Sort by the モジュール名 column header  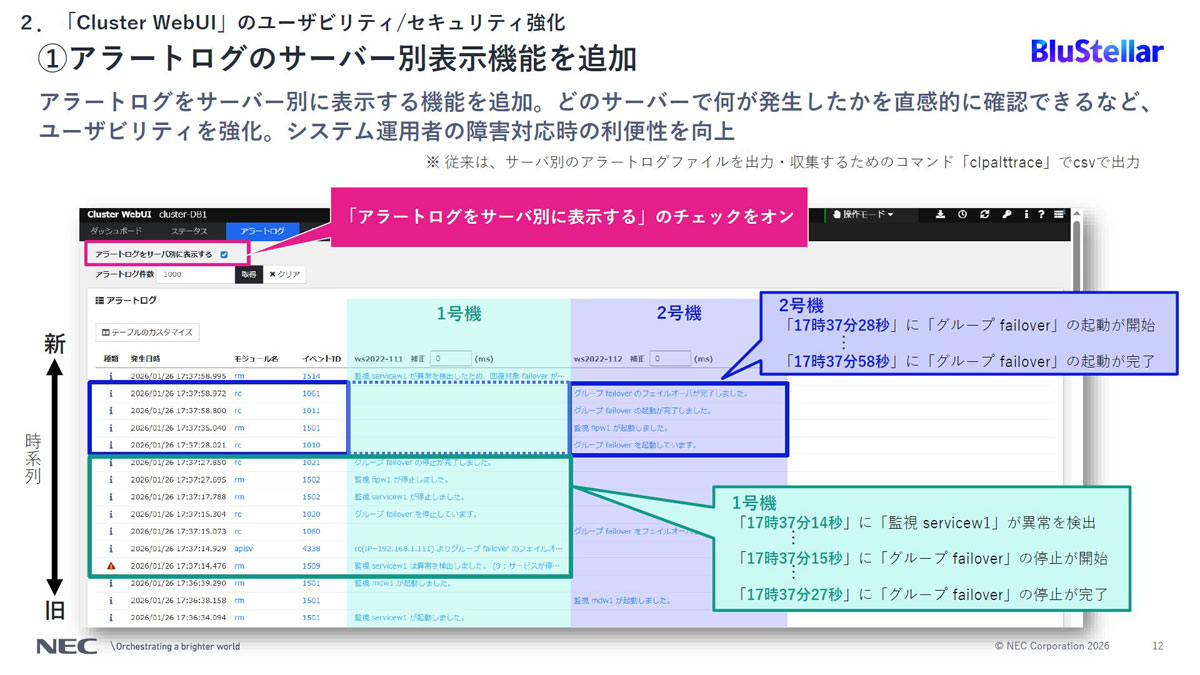(x=256, y=358)
